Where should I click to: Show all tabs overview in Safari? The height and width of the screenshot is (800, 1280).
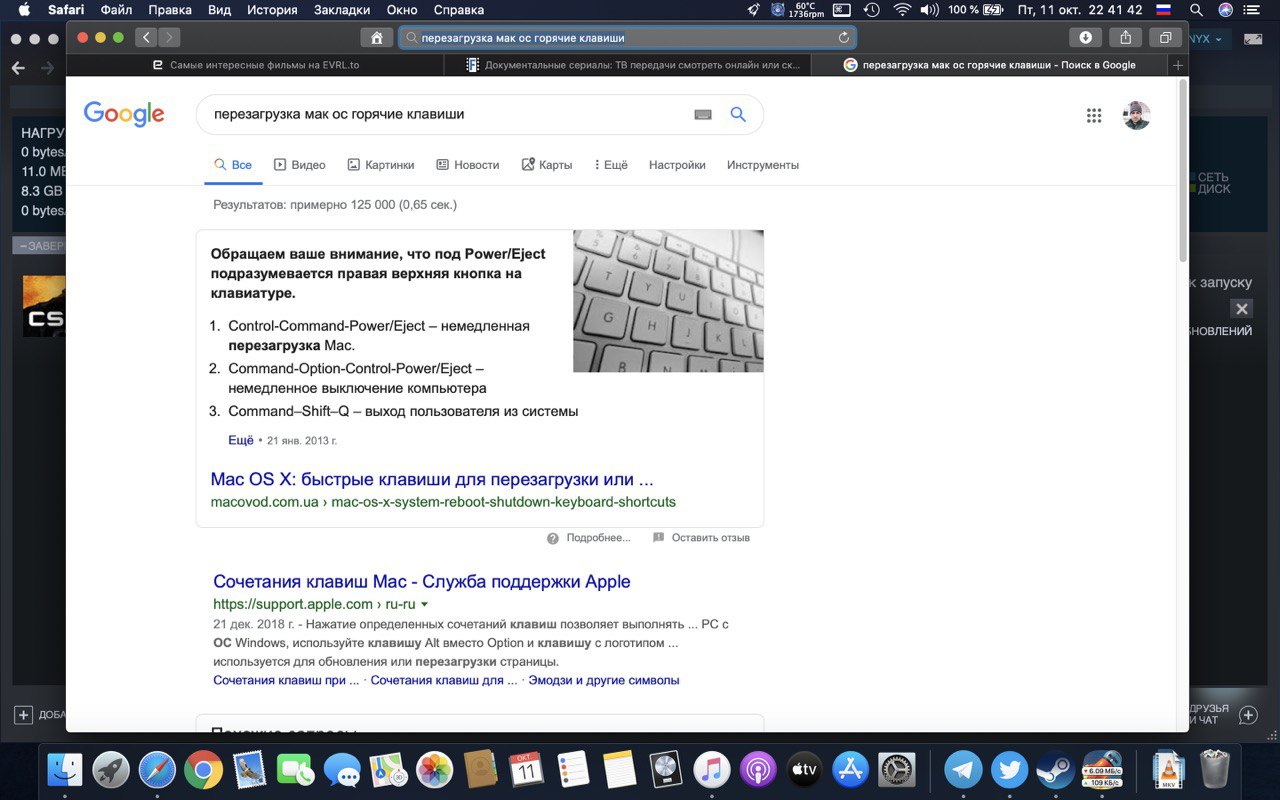(1165, 38)
